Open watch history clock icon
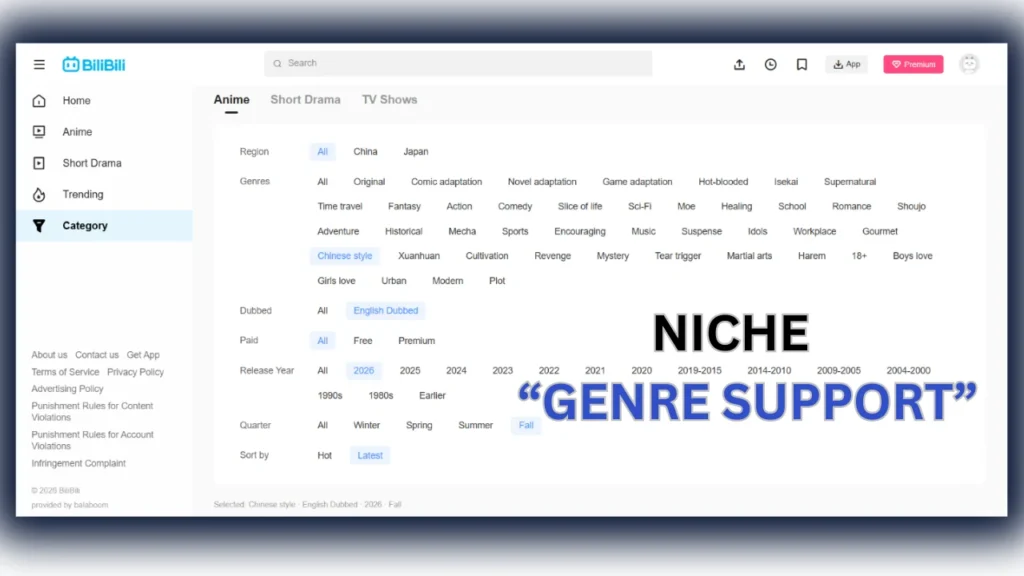The image size is (1024, 576). pyautogui.click(x=770, y=65)
